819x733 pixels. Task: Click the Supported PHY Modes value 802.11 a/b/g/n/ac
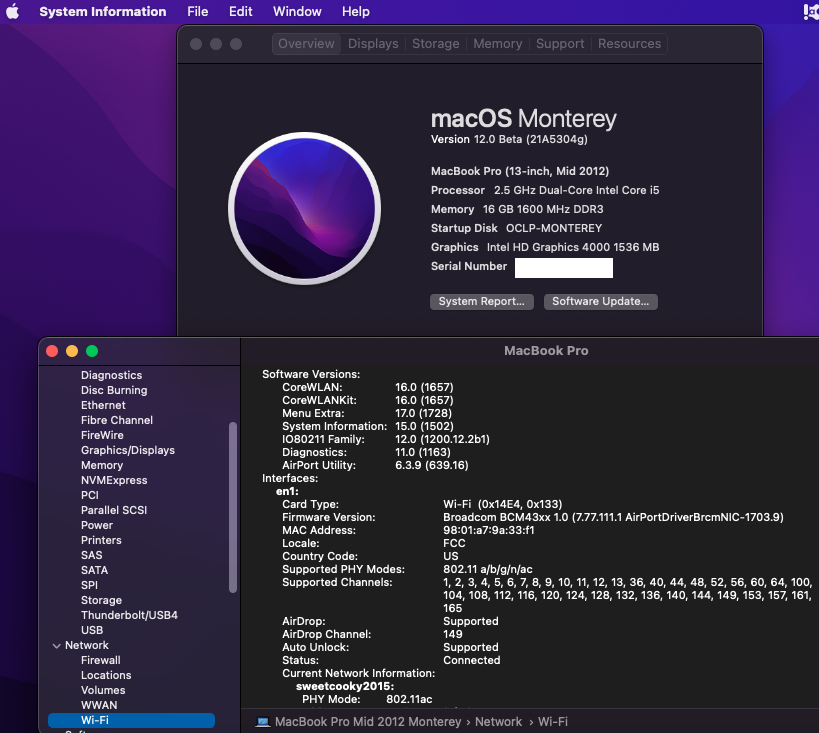coord(487,569)
